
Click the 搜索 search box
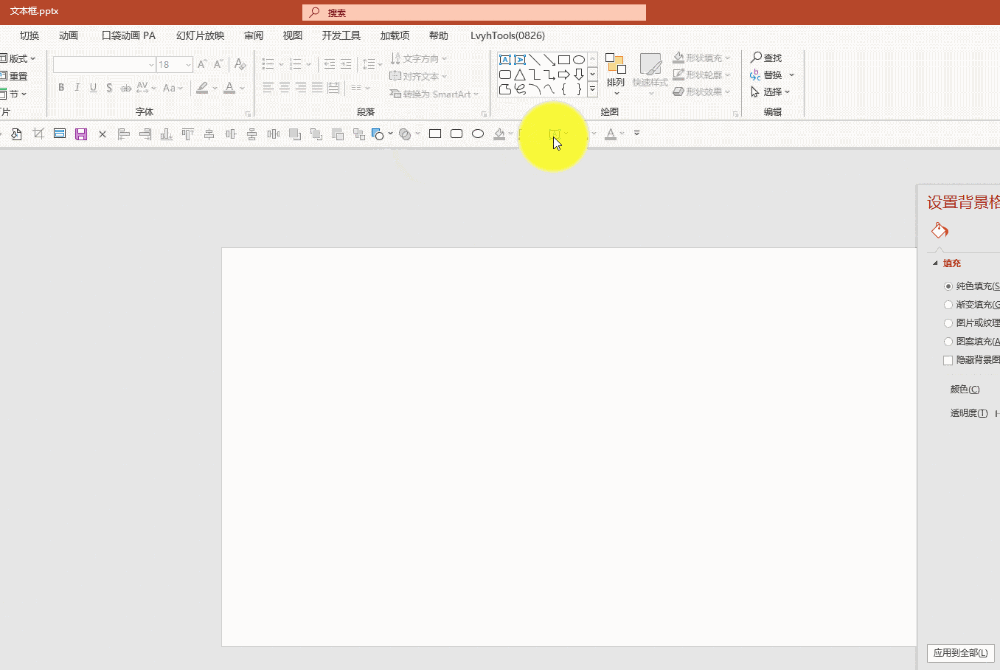point(474,13)
